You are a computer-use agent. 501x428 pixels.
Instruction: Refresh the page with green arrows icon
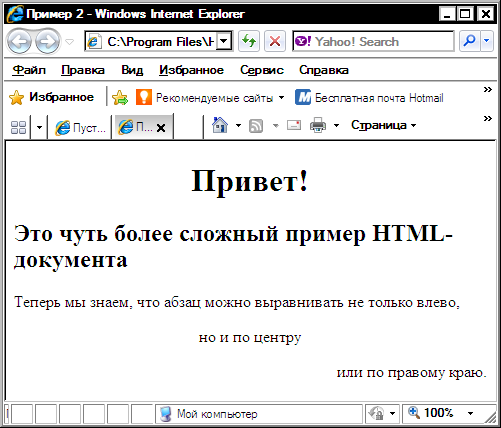[x=249, y=42]
